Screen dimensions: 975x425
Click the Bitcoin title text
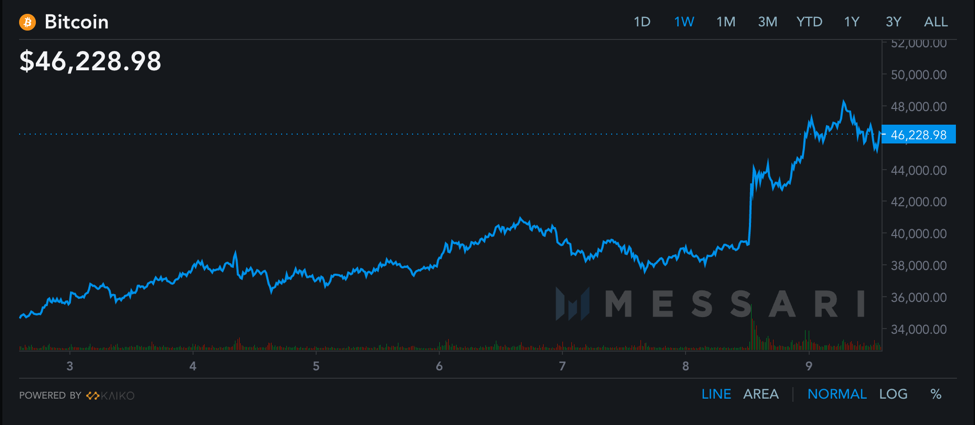(x=76, y=22)
